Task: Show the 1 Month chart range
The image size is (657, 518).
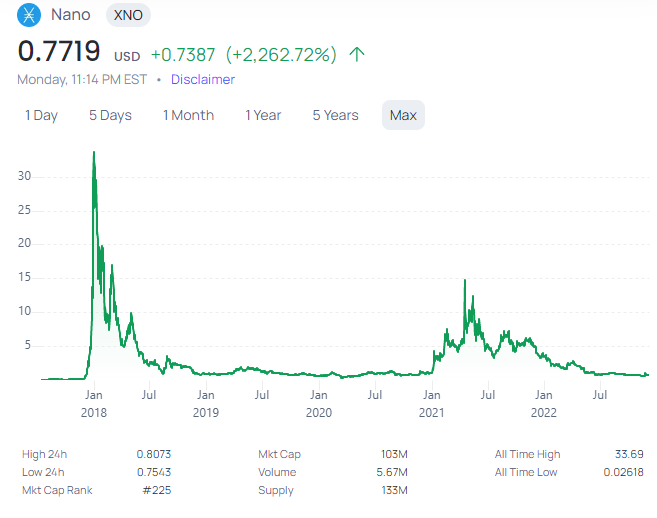Action: coord(188,115)
